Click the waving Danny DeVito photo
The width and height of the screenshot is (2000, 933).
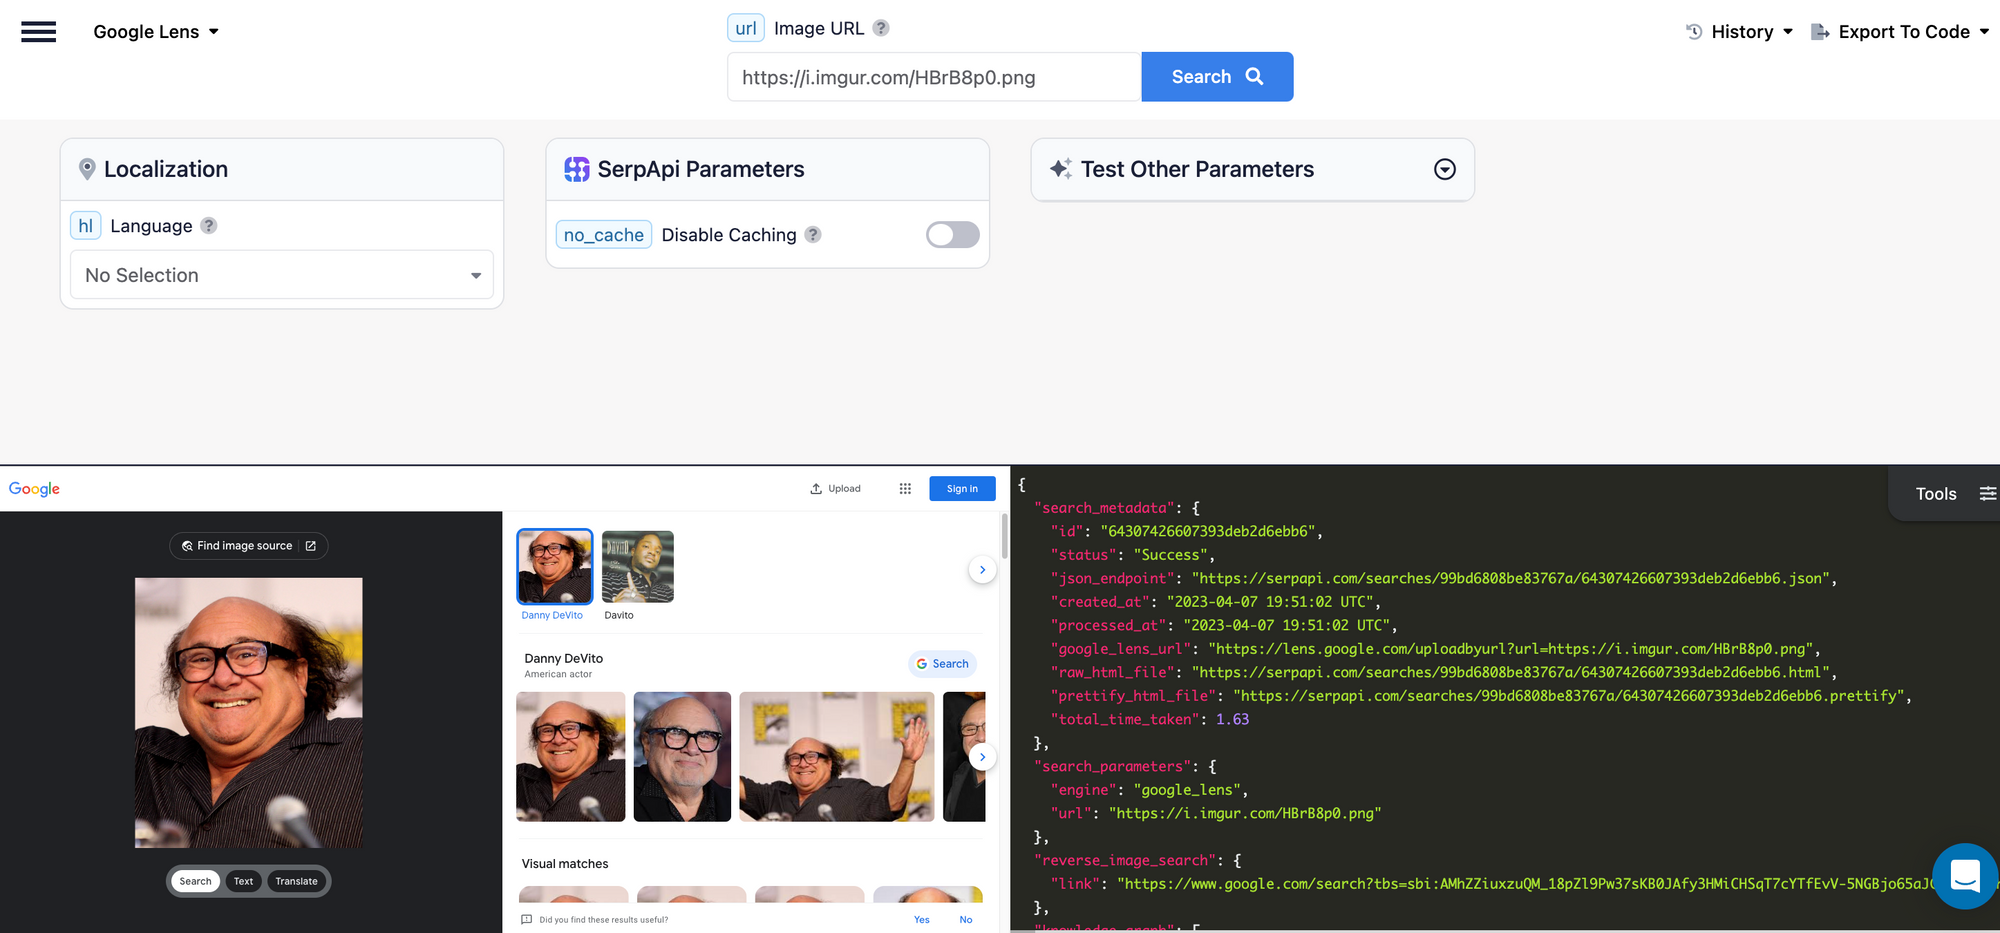click(x=837, y=757)
